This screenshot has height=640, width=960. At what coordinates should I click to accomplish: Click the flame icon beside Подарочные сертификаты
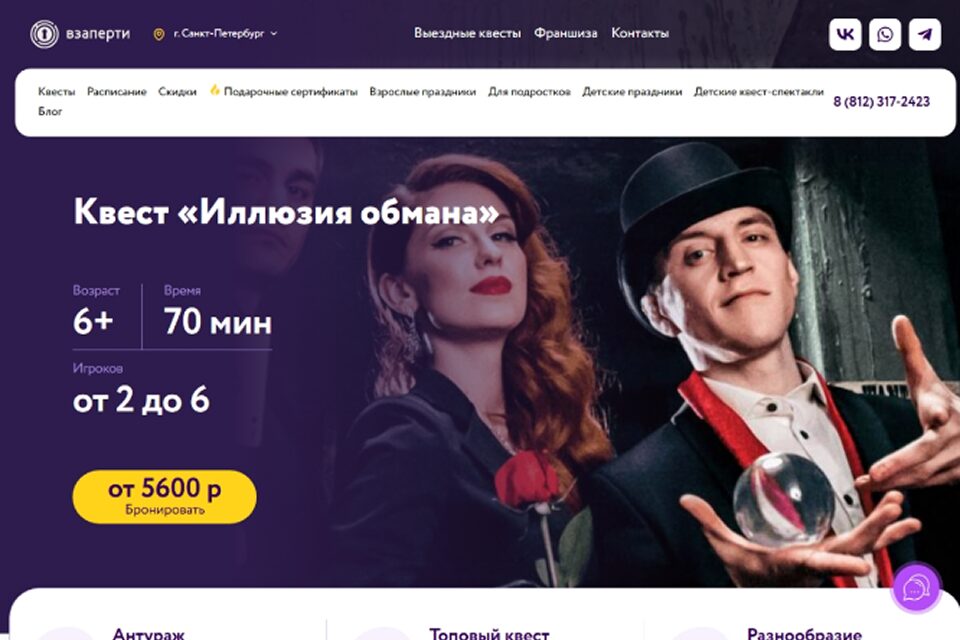click(x=215, y=90)
